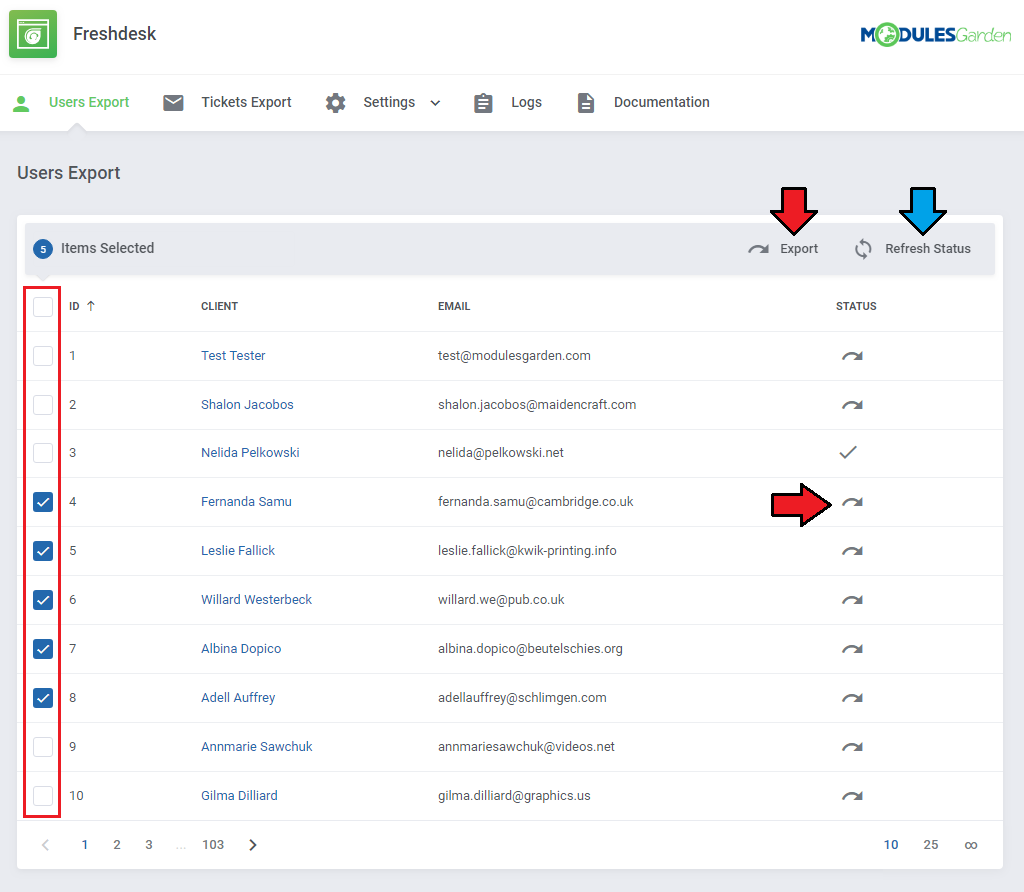Image resolution: width=1024 pixels, height=892 pixels.
Task: Click export status icon for Annmarie Sawchuk
Action: (x=852, y=747)
